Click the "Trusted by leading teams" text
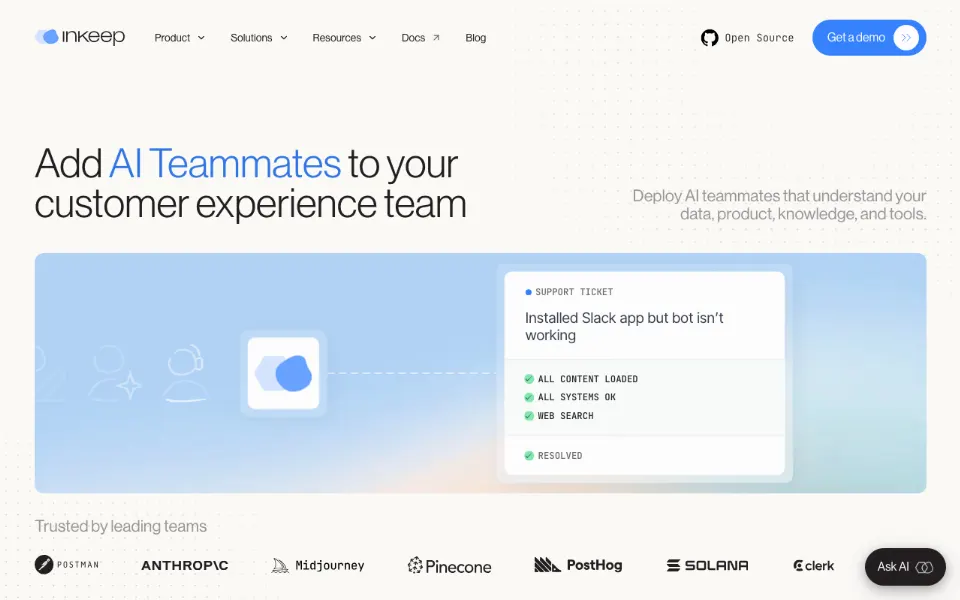The image size is (960, 600). (x=121, y=526)
